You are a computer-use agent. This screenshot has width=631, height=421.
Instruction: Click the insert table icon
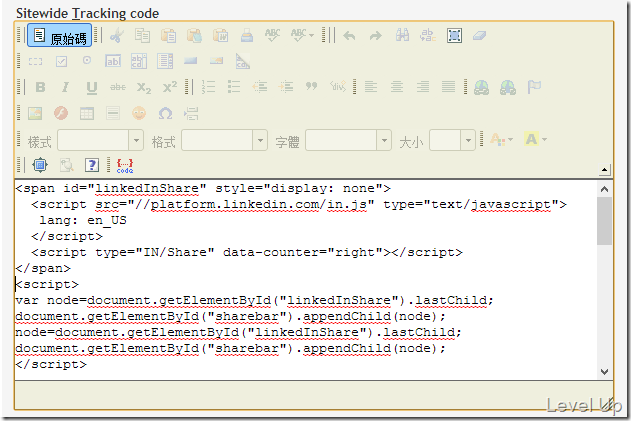[87, 114]
